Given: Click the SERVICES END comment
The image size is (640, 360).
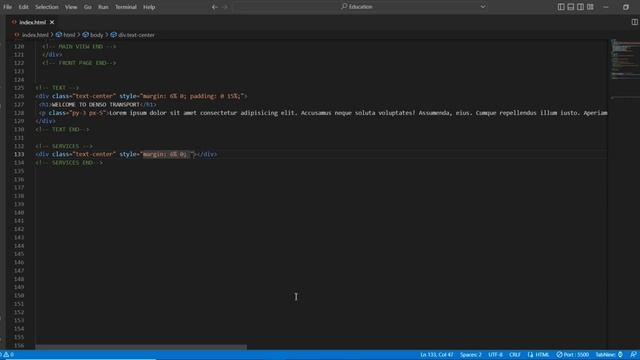Looking at the screenshot, I should (69, 163).
